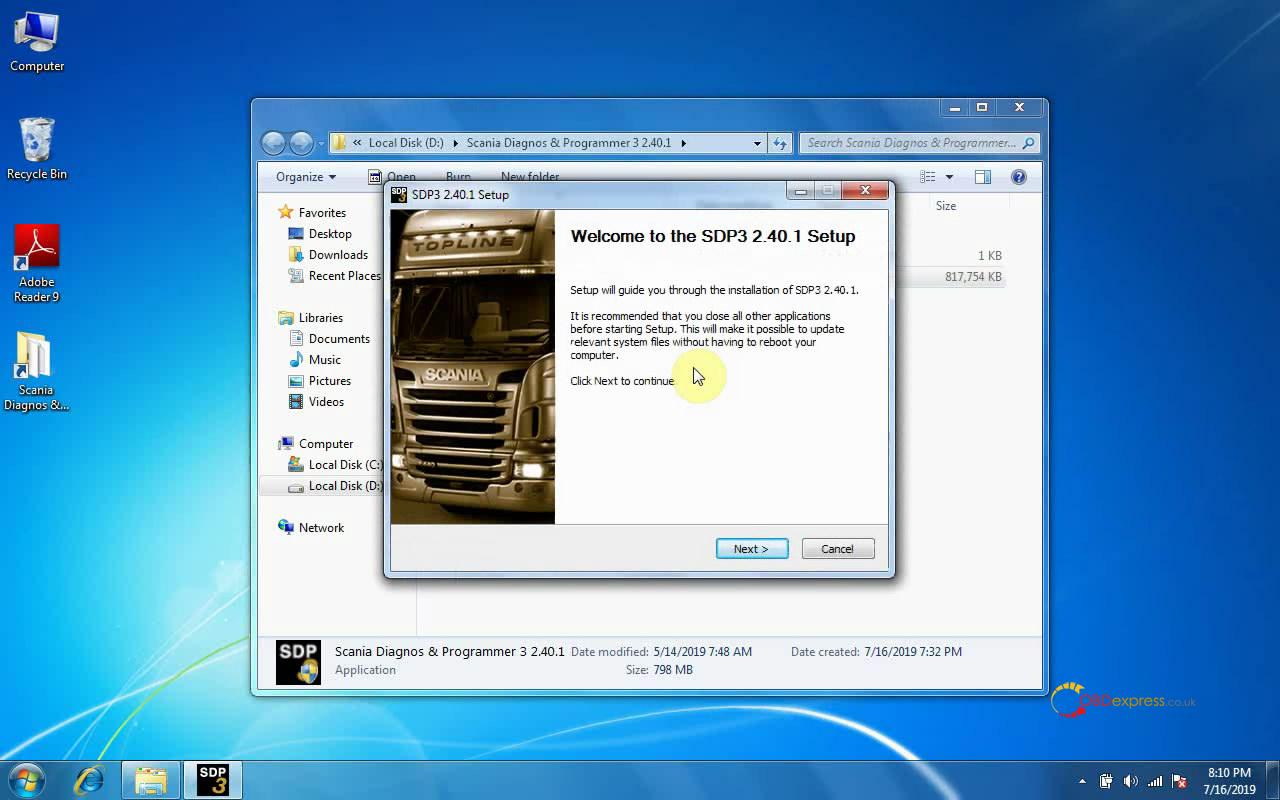This screenshot has height=800, width=1280.
Task: Select the Computer desktop icon
Action: coord(37,42)
